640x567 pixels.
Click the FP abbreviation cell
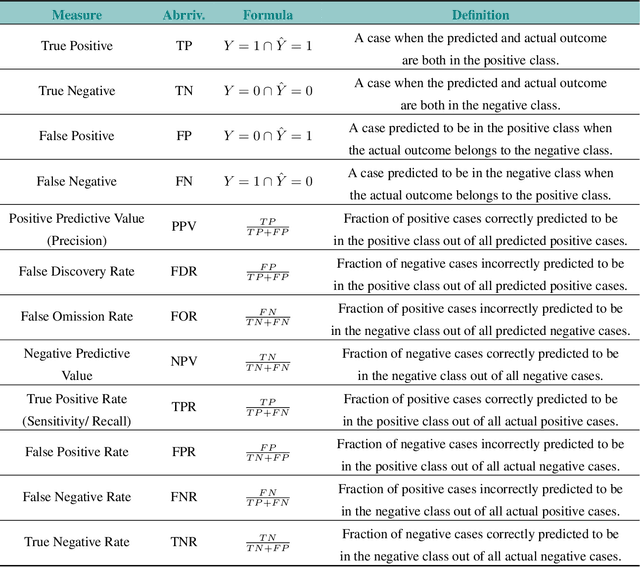(183, 136)
